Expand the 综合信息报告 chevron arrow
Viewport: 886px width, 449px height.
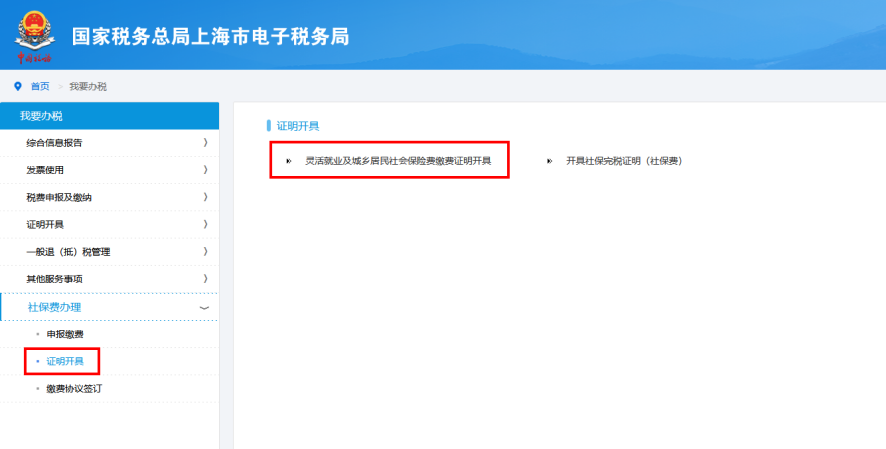(205, 143)
